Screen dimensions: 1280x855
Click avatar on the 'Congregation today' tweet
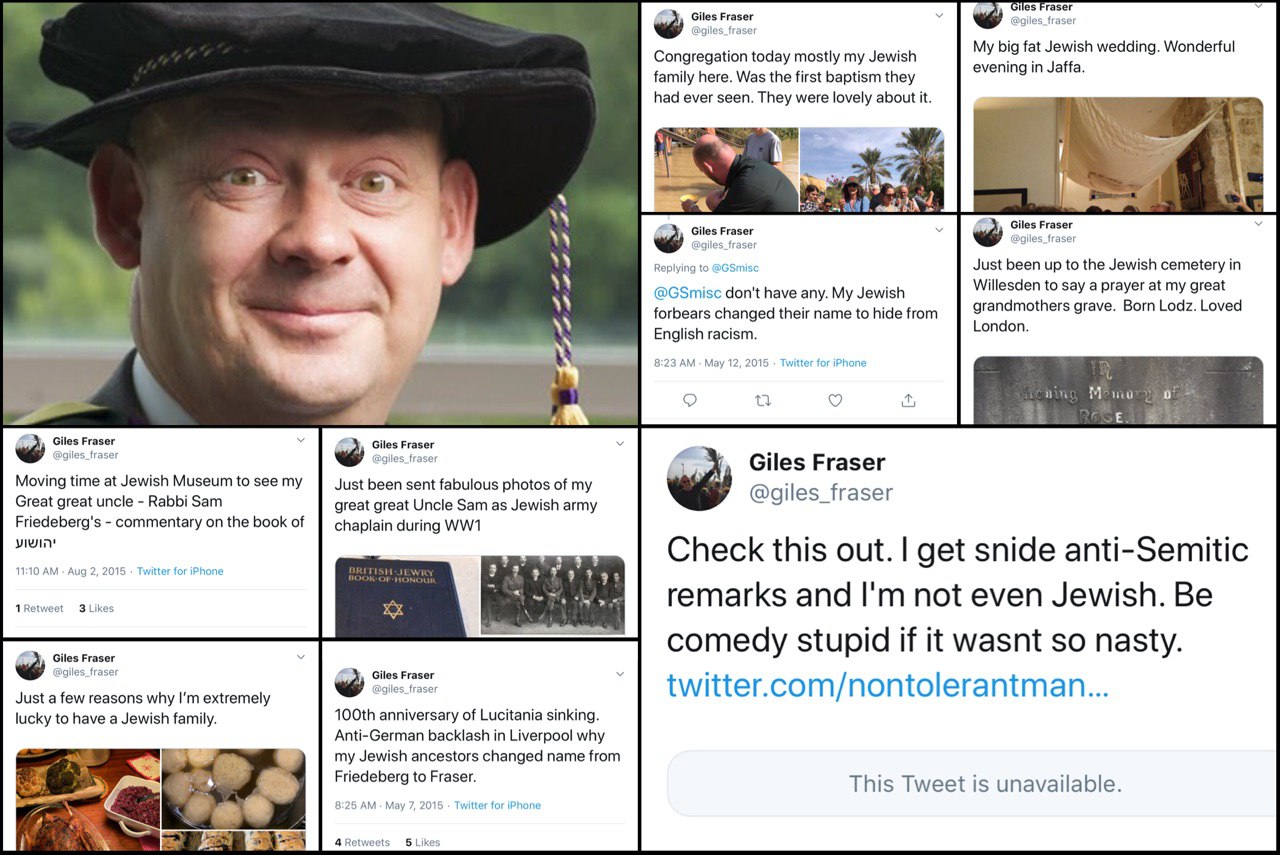click(x=668, y=23)
